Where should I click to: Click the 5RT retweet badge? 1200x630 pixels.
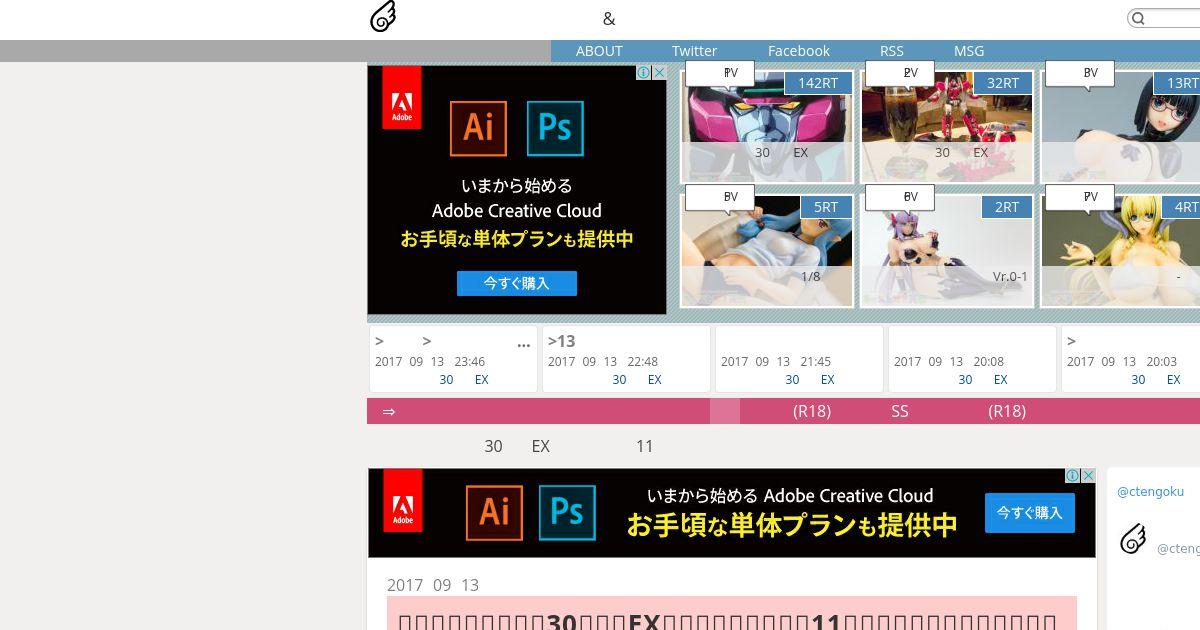826,207
